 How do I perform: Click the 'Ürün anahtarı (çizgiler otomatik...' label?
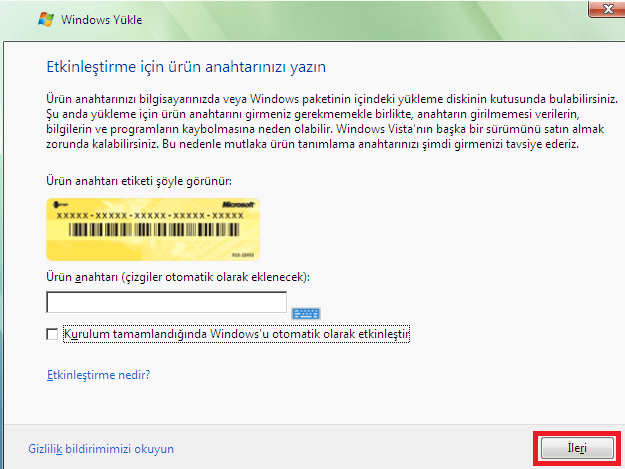point(178,277)
